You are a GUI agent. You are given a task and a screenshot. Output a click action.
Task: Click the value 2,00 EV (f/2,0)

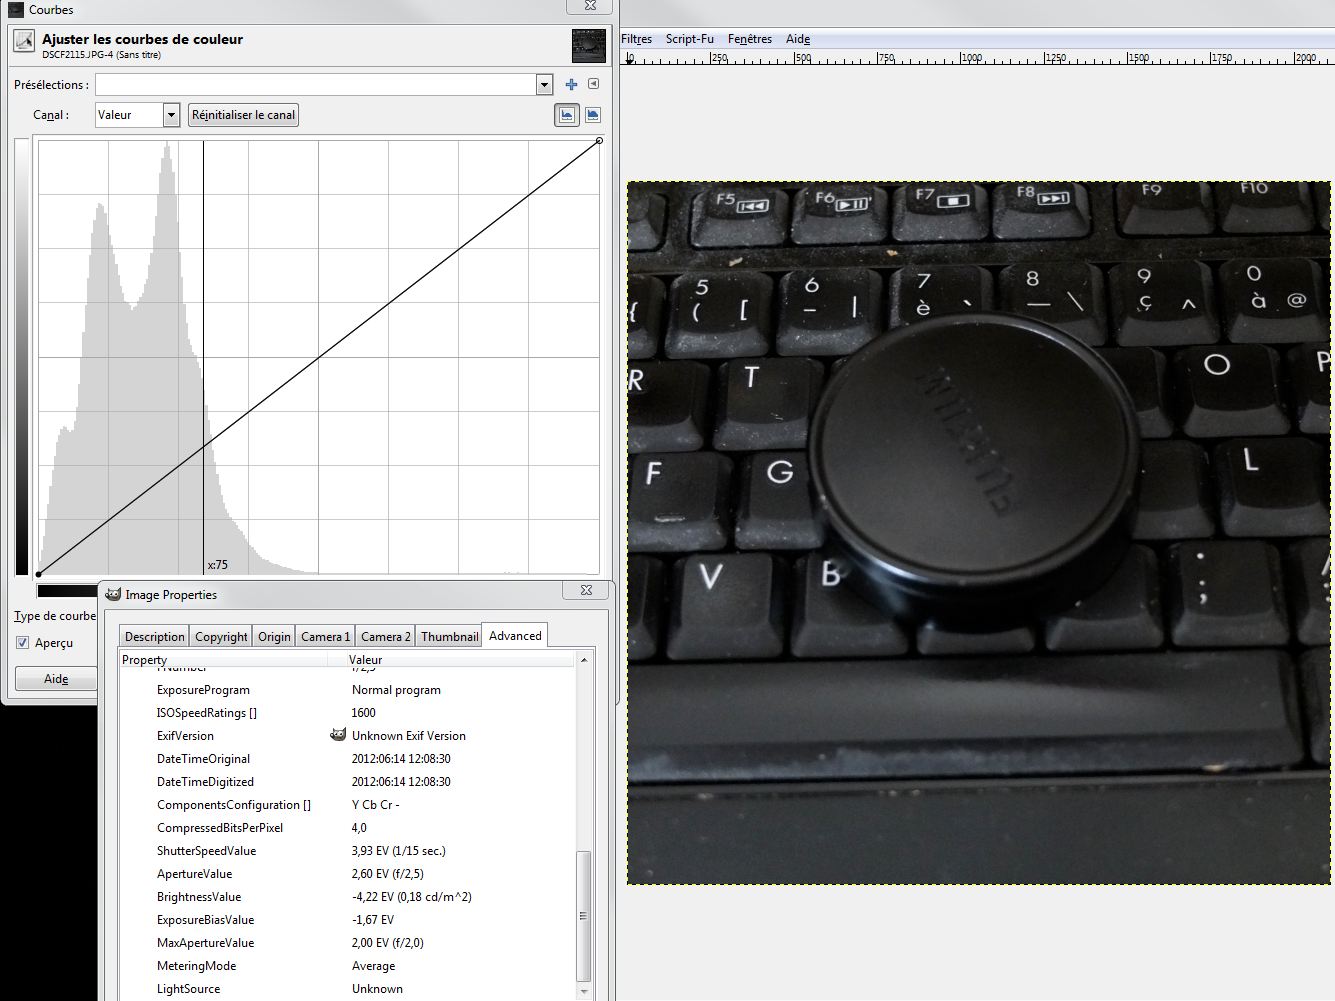click(388, 943)
